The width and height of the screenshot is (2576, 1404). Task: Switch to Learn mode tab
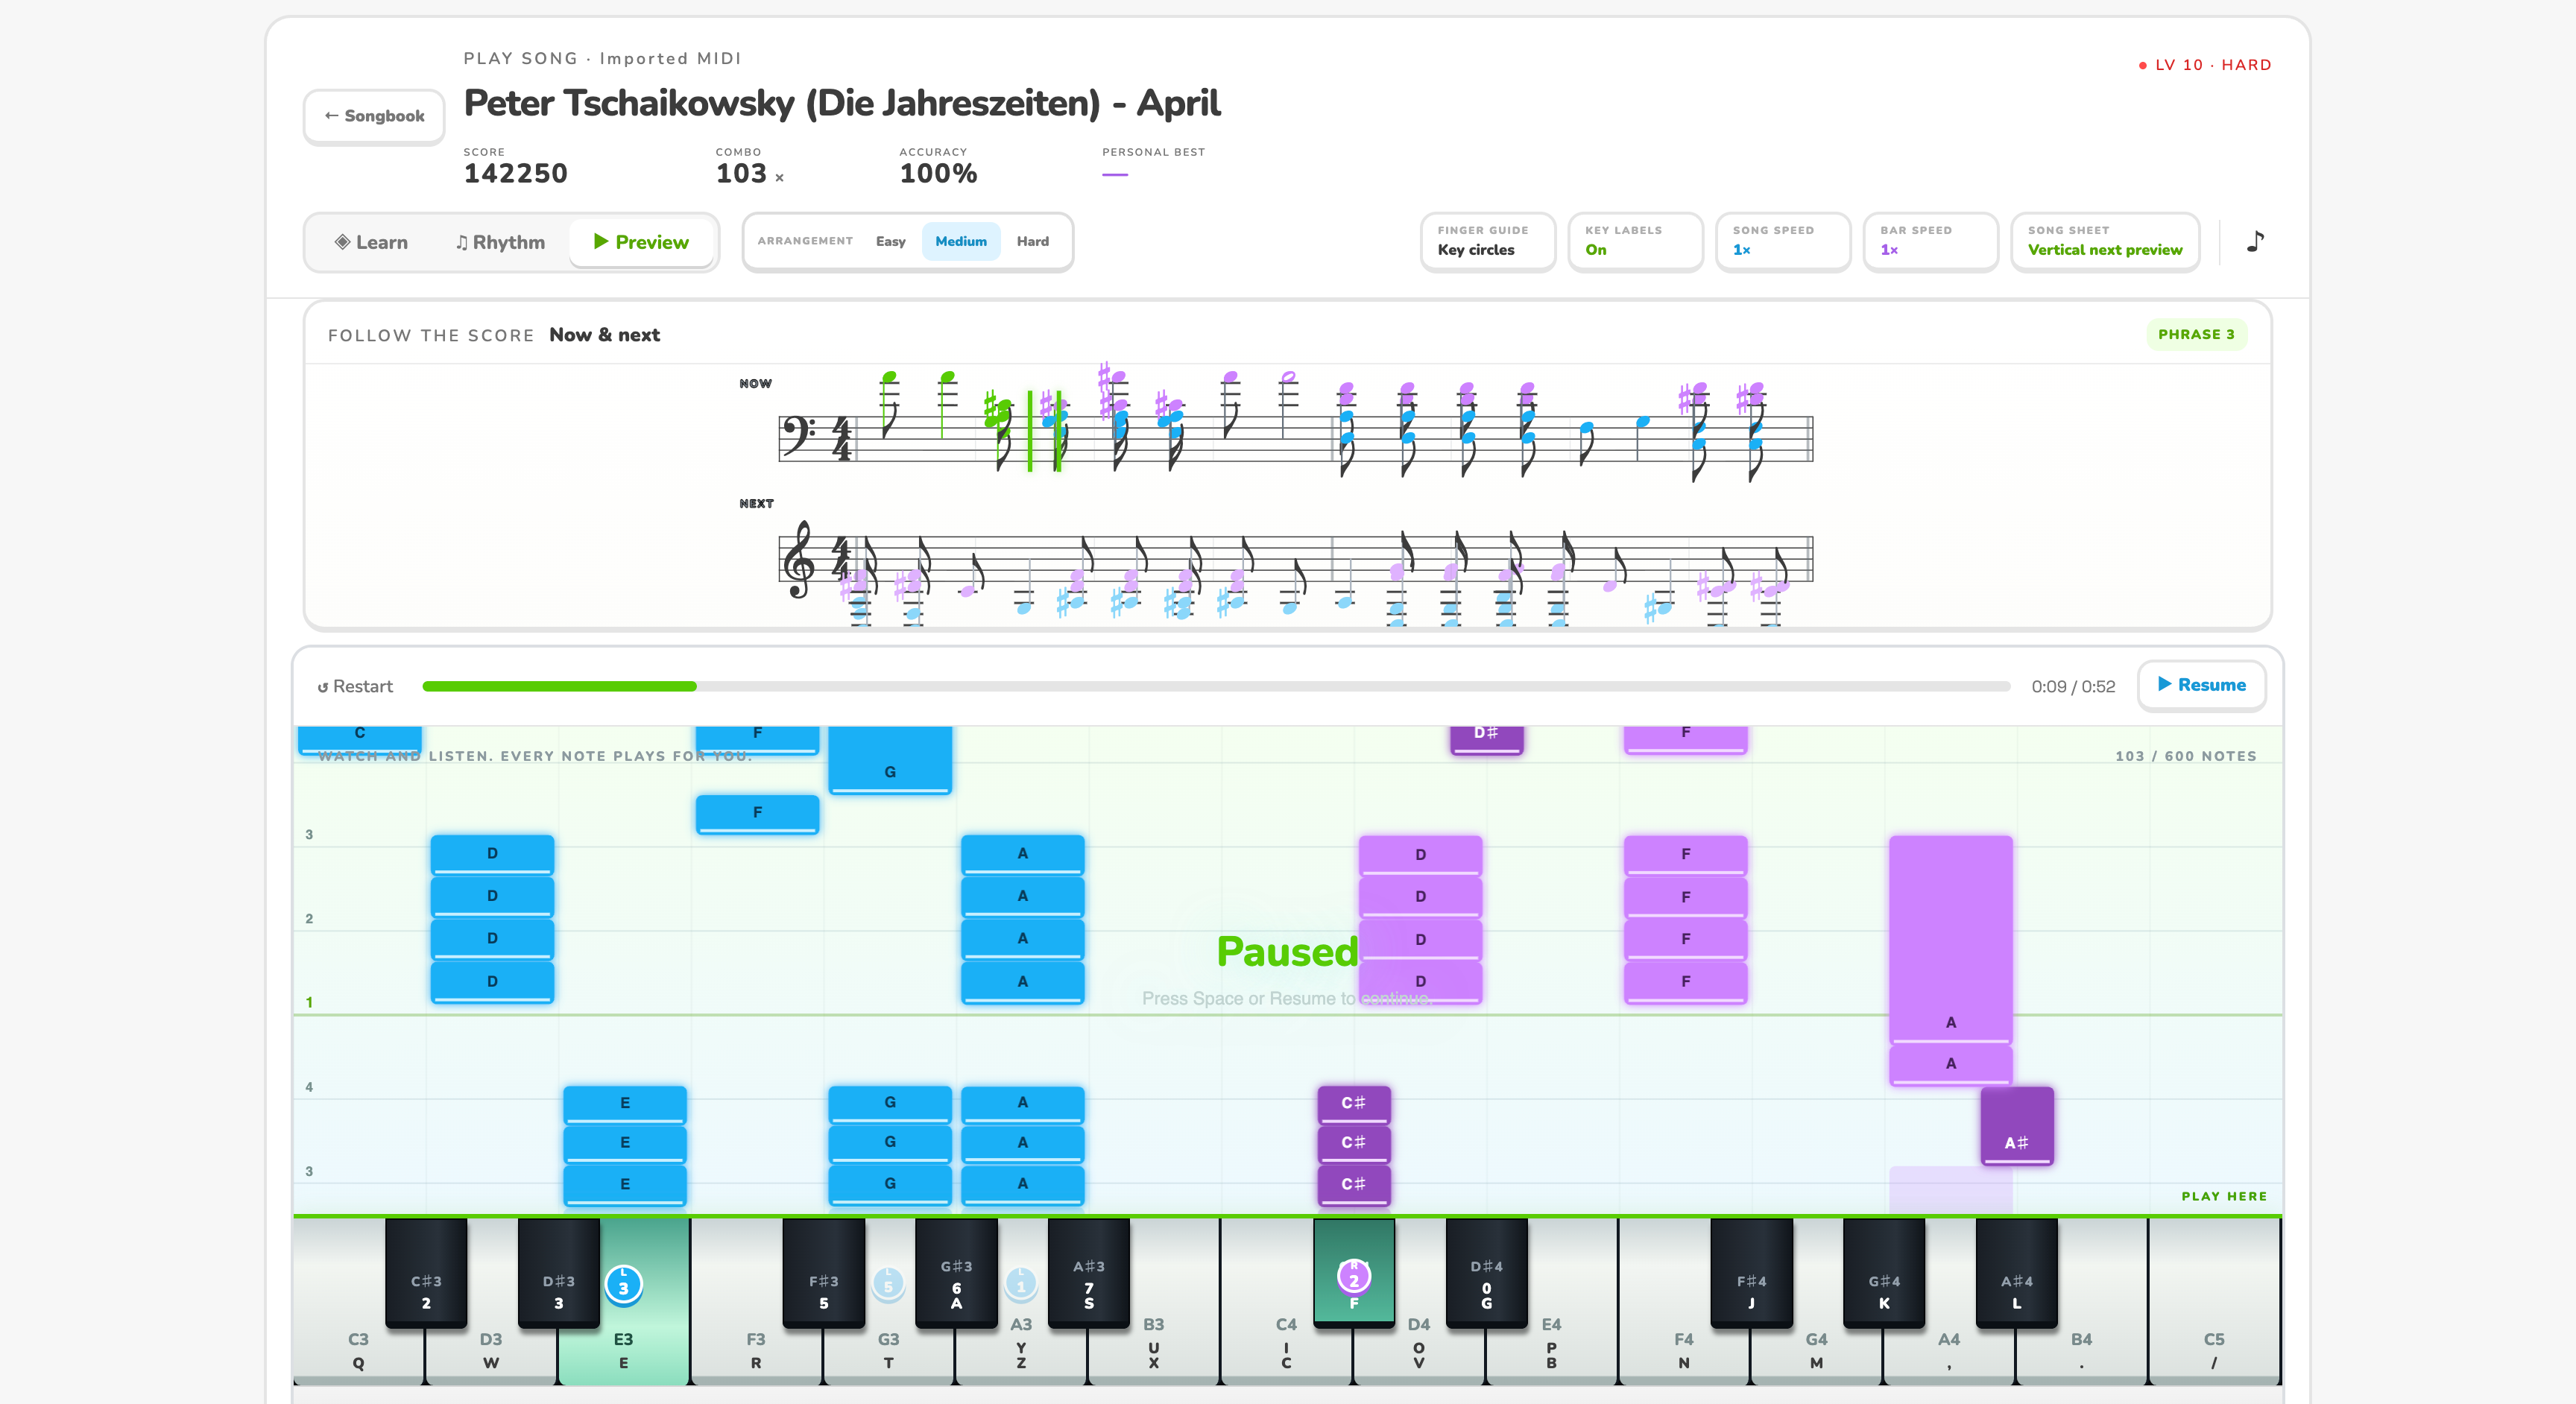371,242
